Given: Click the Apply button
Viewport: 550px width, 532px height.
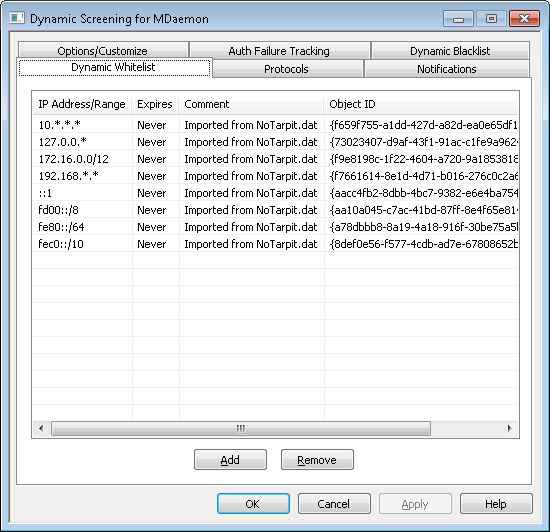Looking at the screenshot, I should (x=415, y=504).
